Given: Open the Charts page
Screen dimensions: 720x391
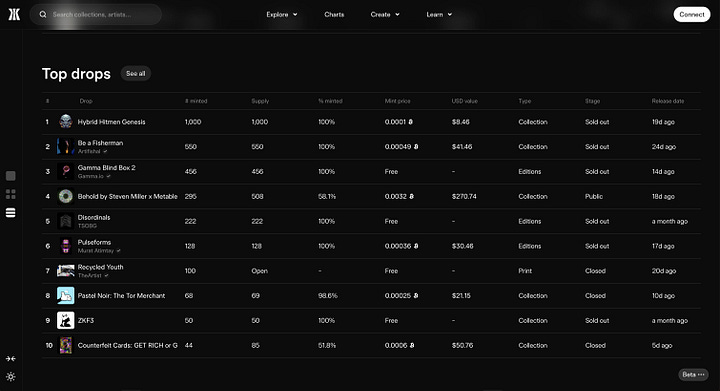Looking at the screenshot, I should [x=334, y=15].
